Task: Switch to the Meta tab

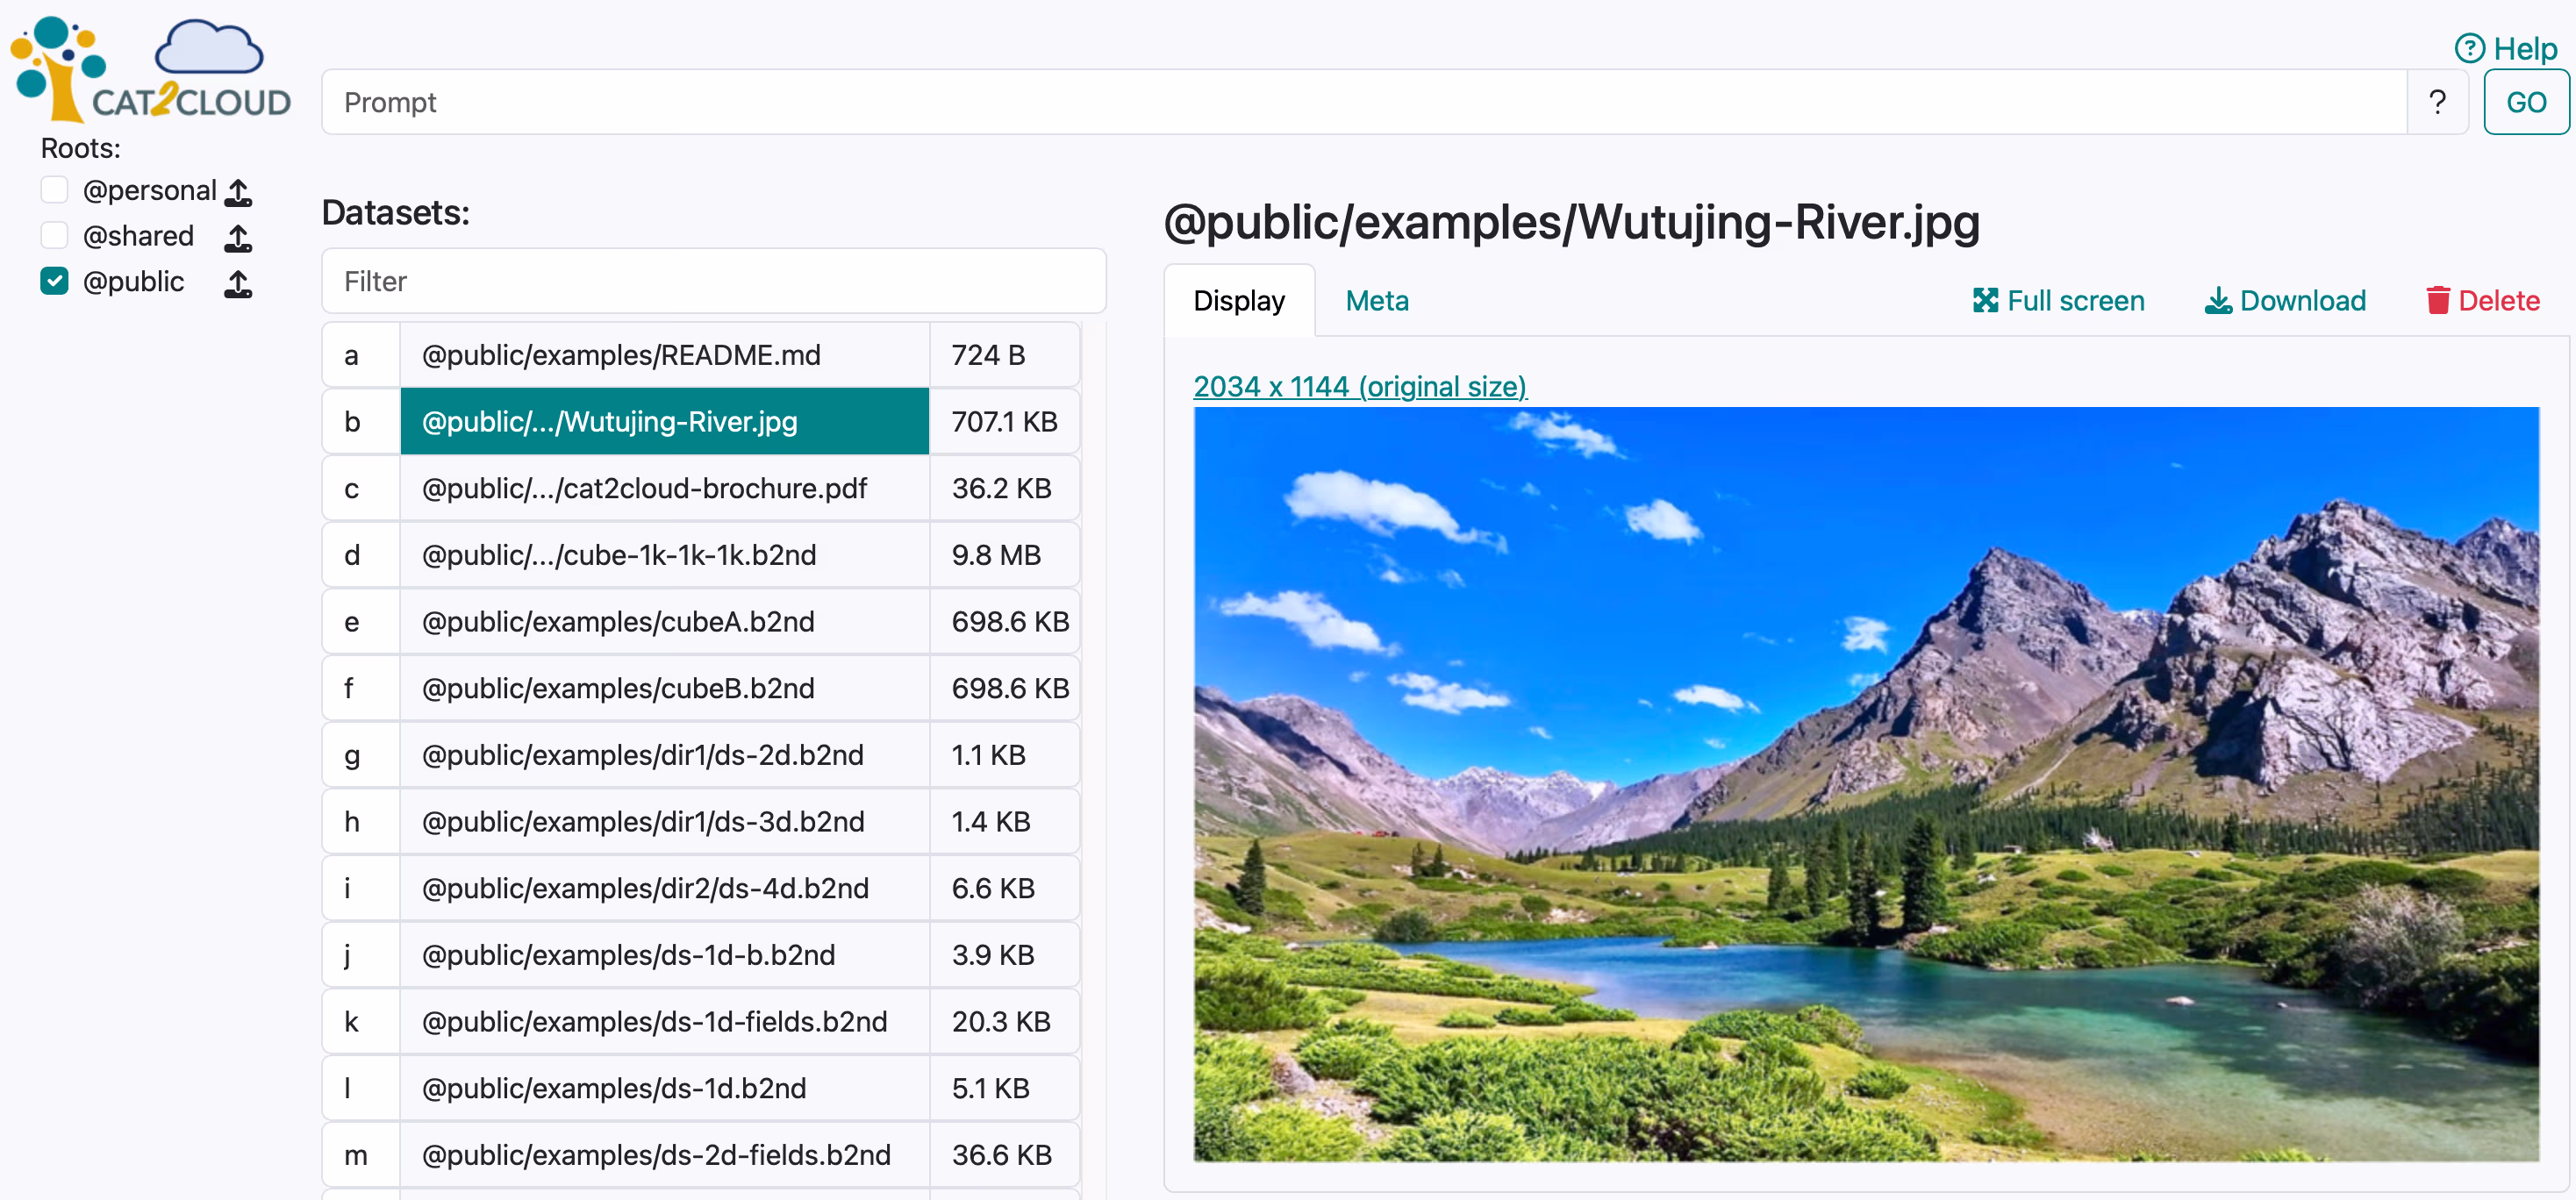Action: pos(1376,300)
